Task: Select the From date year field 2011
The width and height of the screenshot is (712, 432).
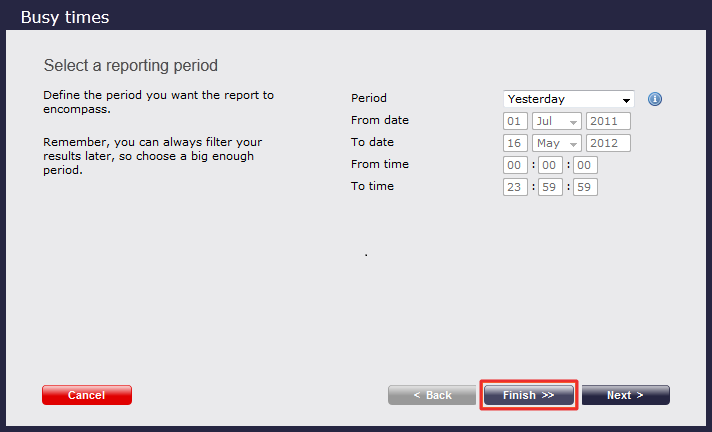Action: click(608, 121)
